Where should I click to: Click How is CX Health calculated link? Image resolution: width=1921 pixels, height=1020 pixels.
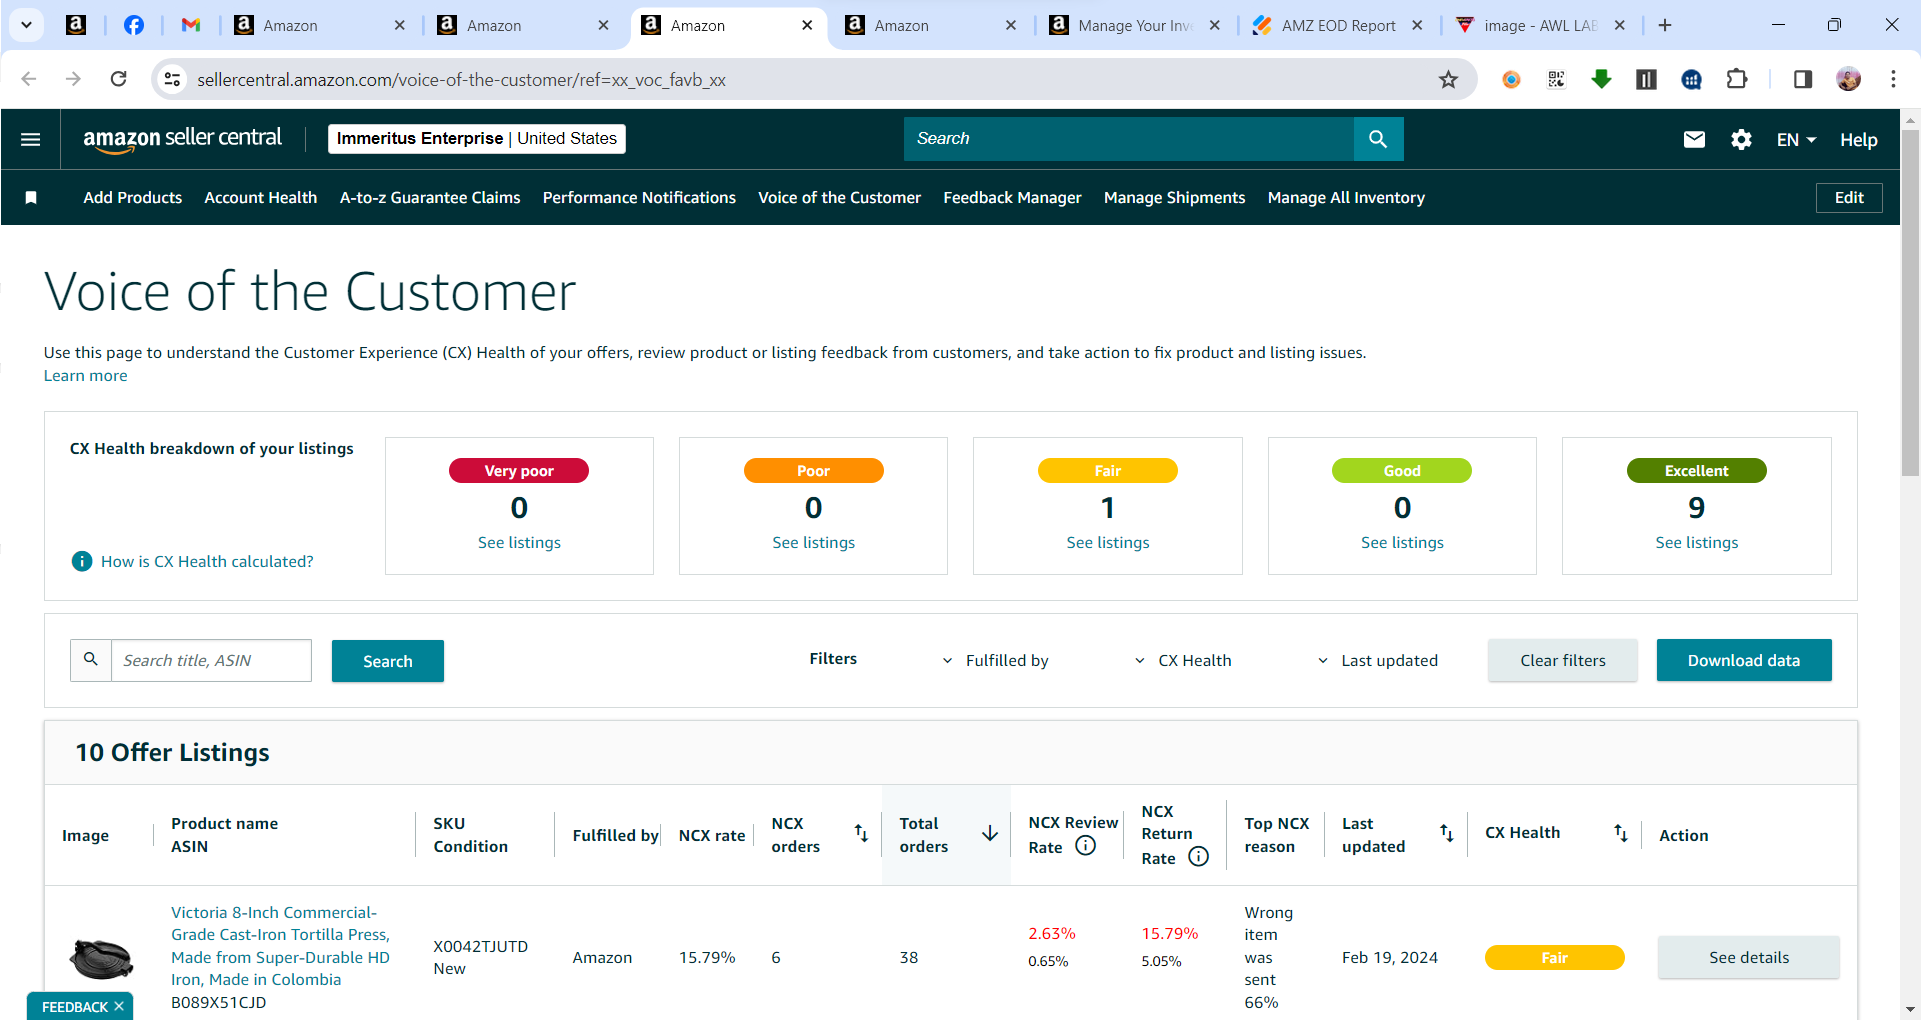[207, 561]
